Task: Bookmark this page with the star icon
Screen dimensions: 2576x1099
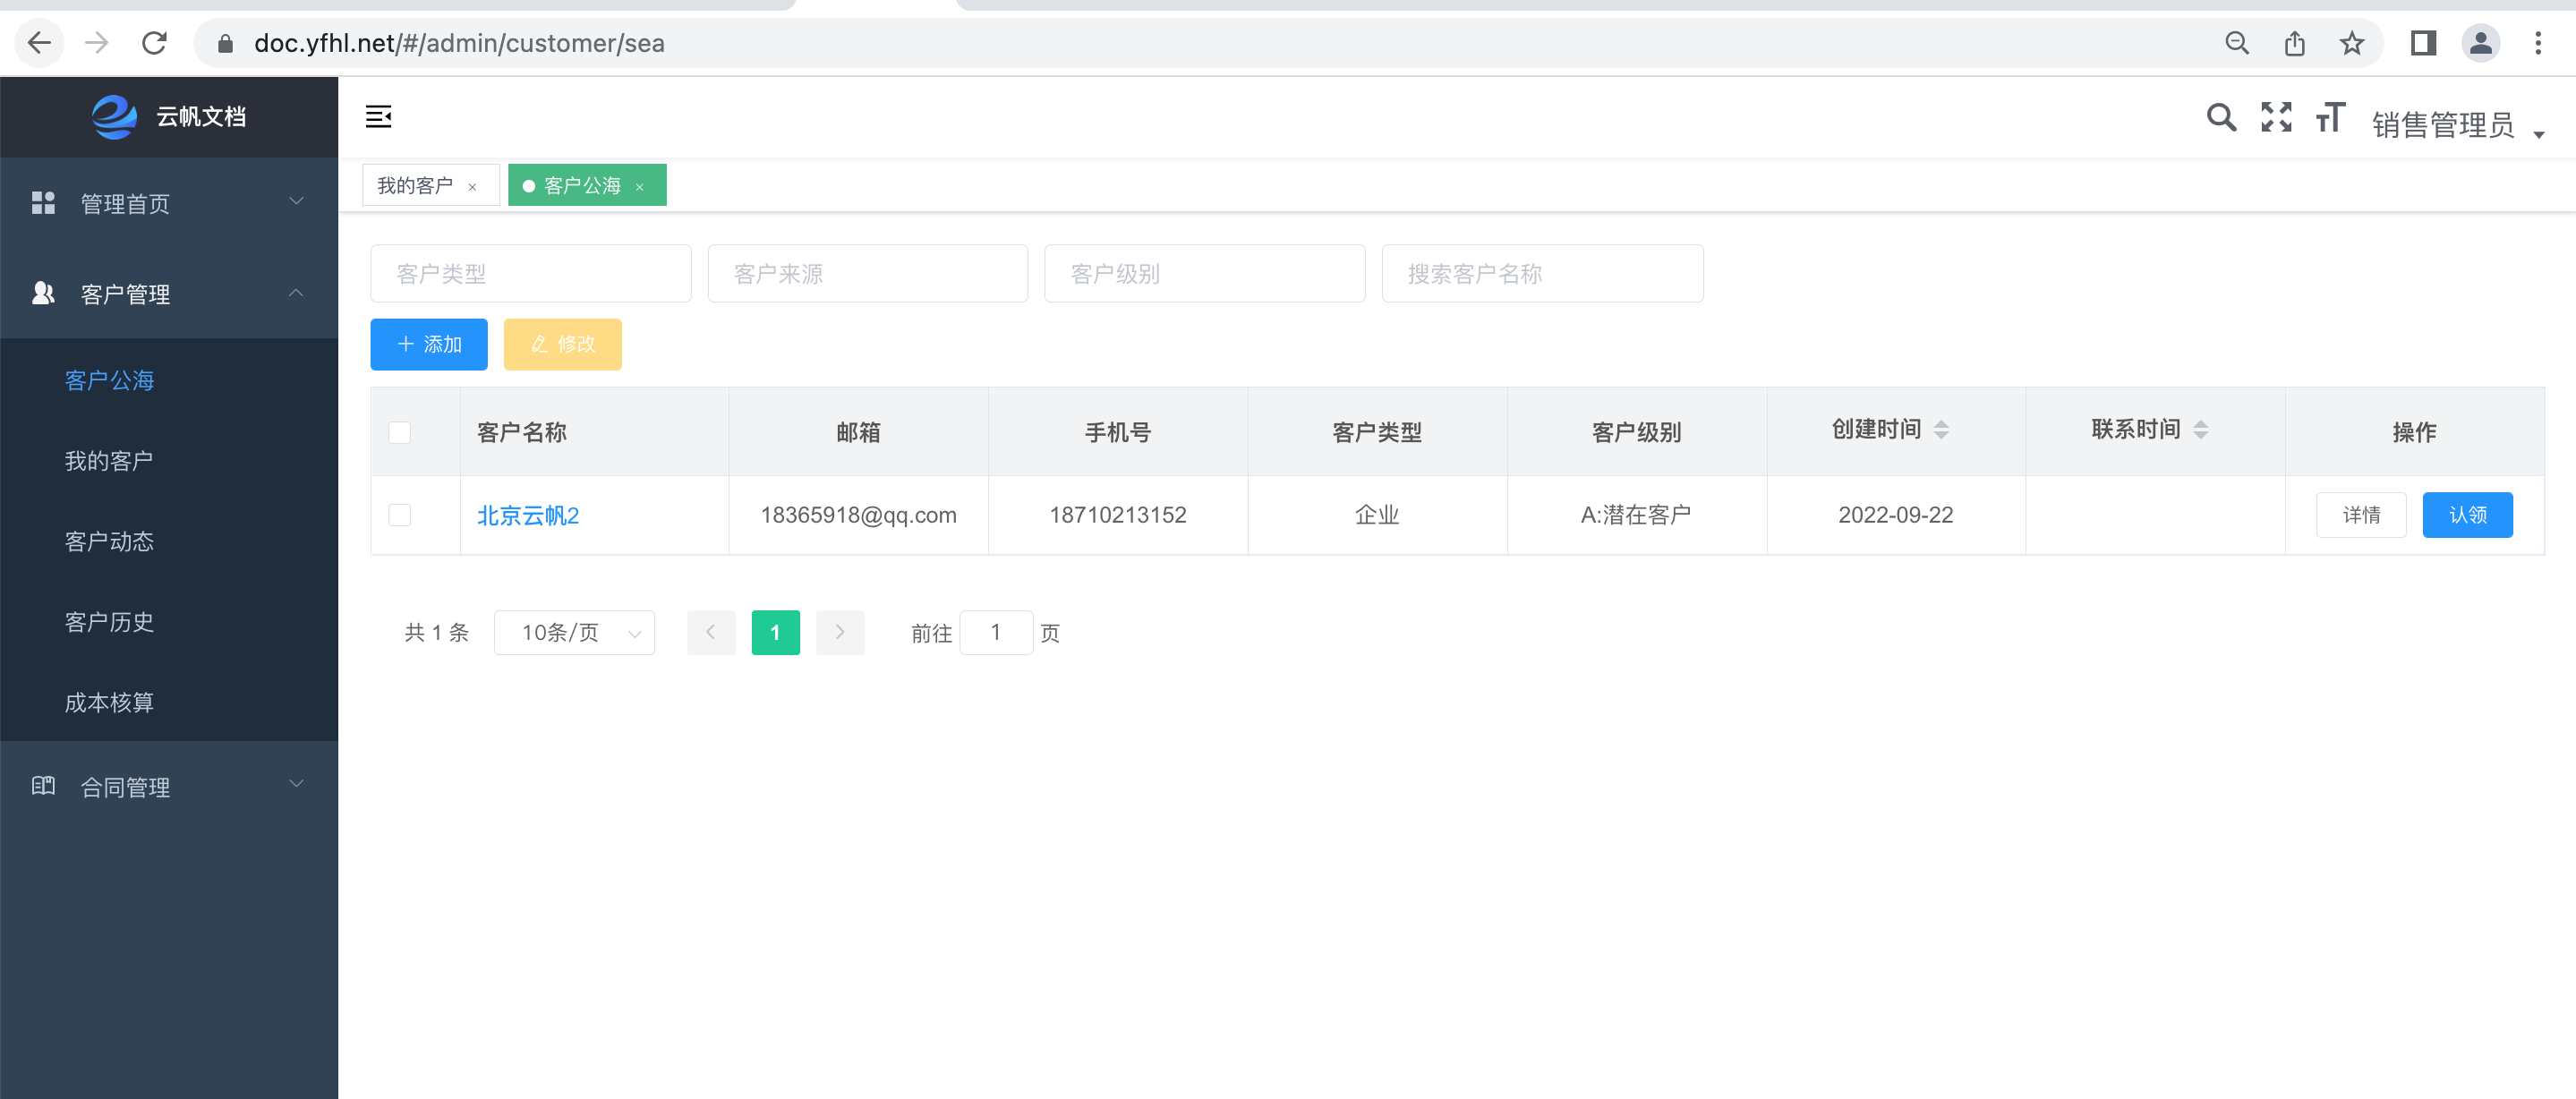Action: [x=2352, y=43]
